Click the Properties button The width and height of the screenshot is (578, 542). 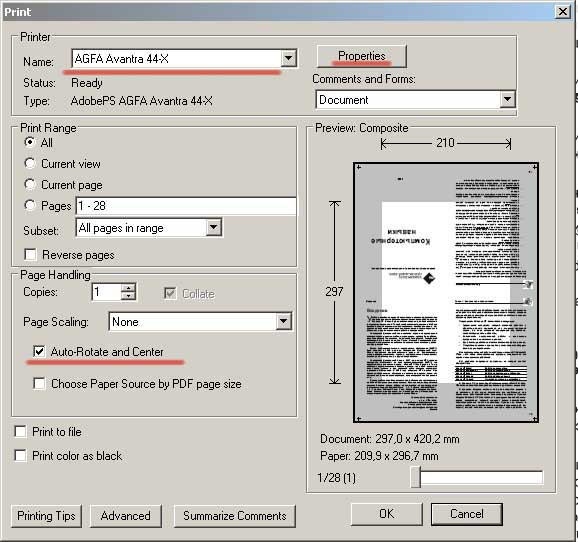coord(362,56)
